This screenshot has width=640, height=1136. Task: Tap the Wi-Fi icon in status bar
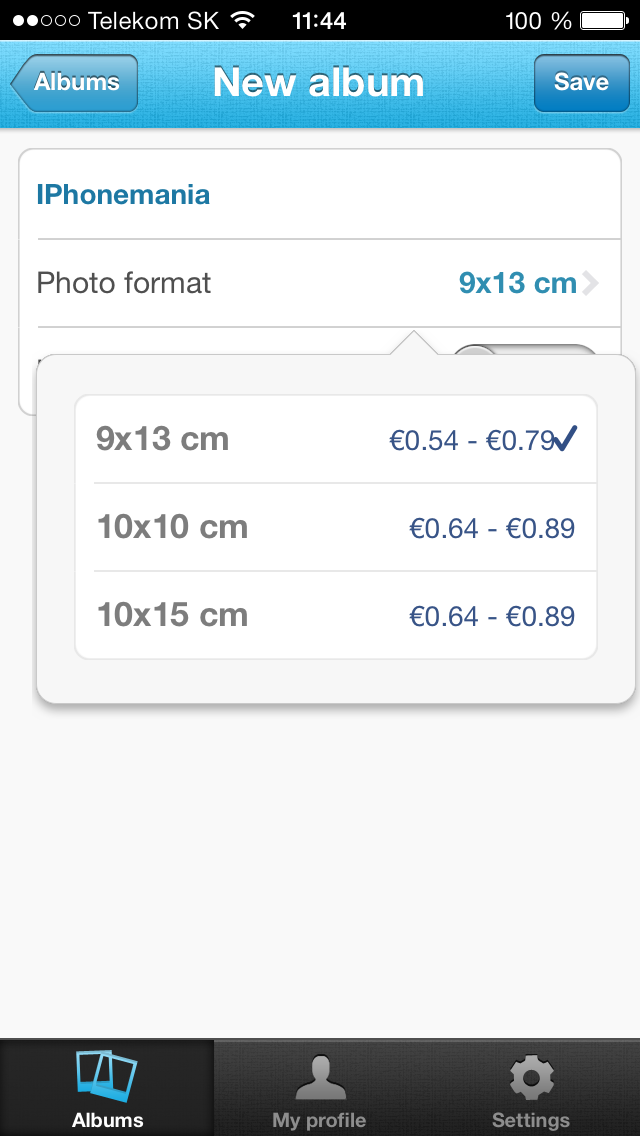[x=242, y=20]
